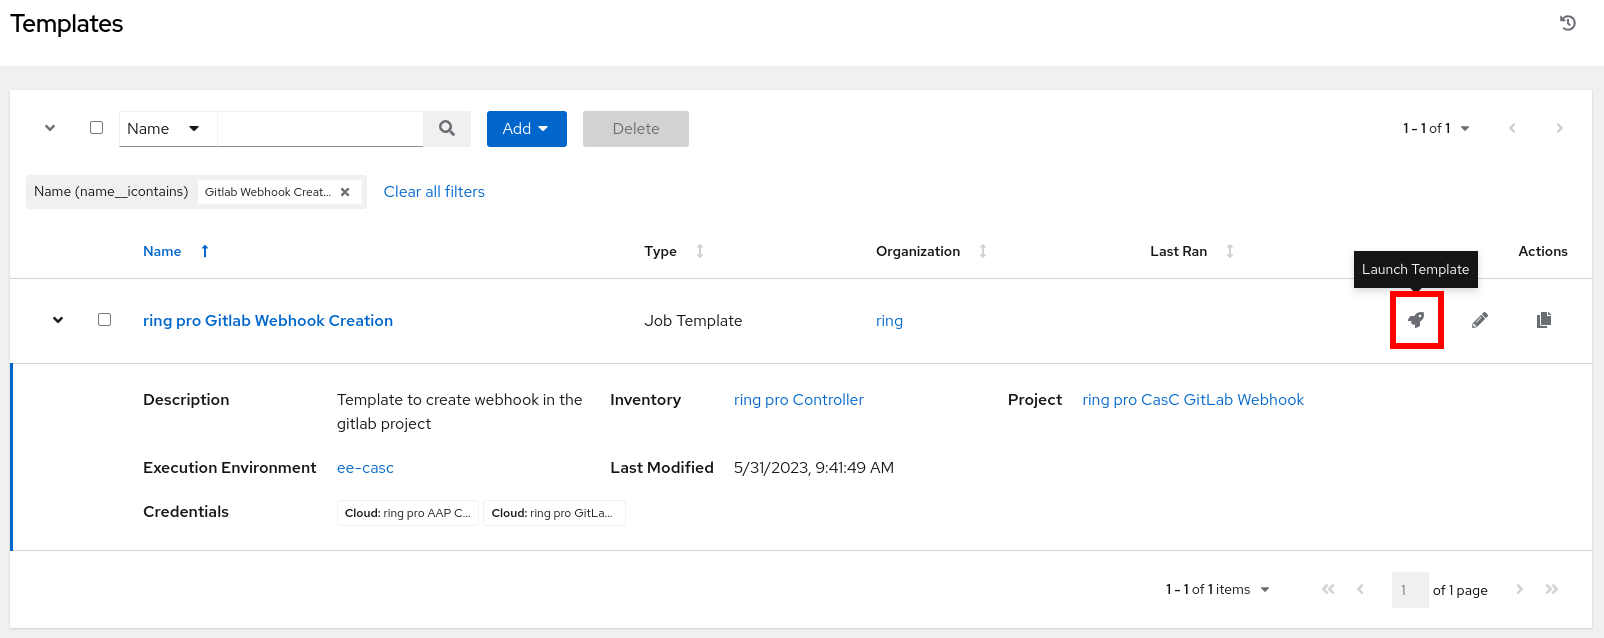Collapse the ring pro Gitlab Webhook row details
1604x638 pixels.
pos(58,320)
